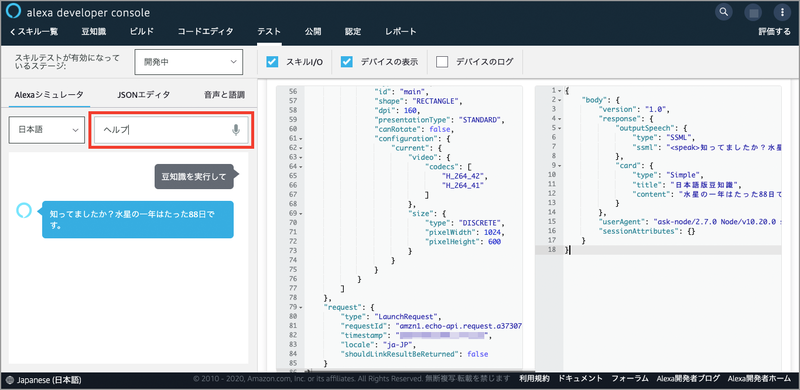
Task: Switch to the 音声と語調 tab
Action: (x=224, y=94)
